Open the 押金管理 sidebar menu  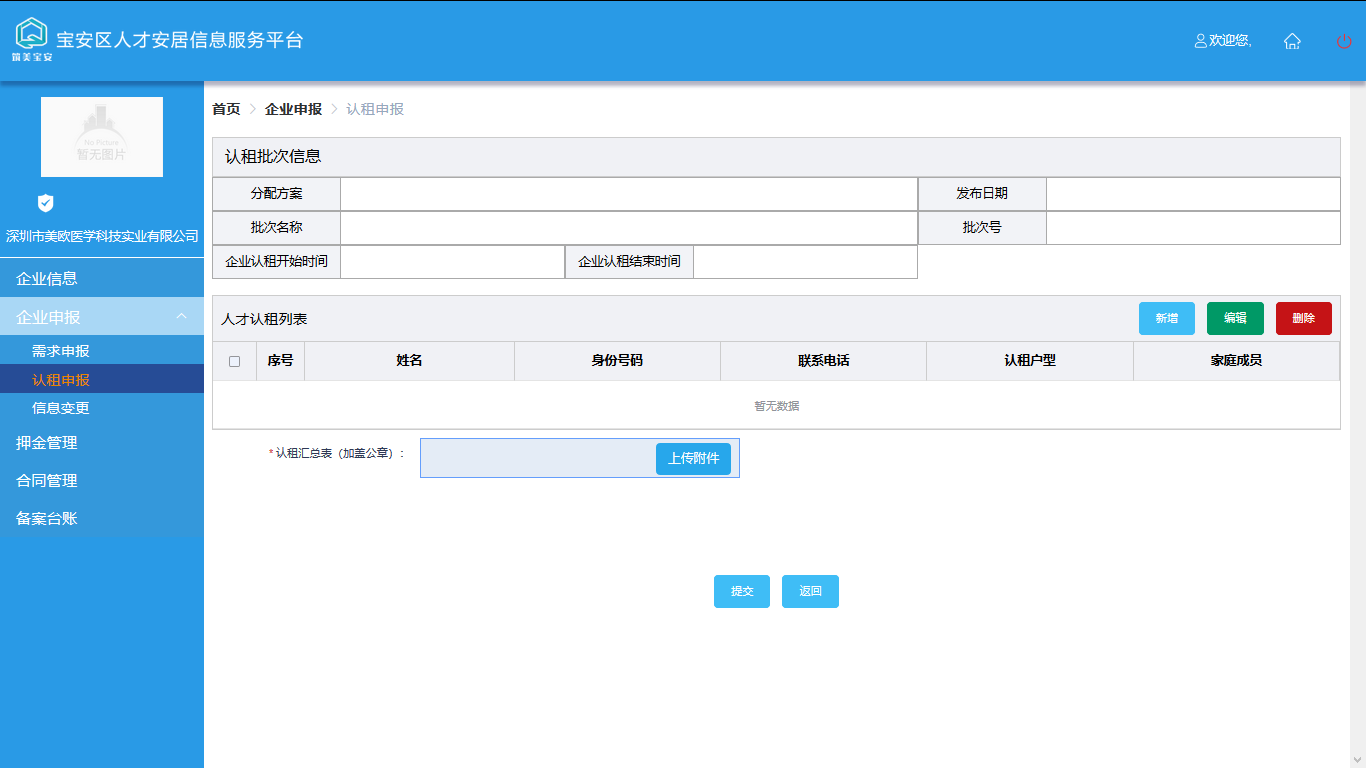click(x=47, y=443)
